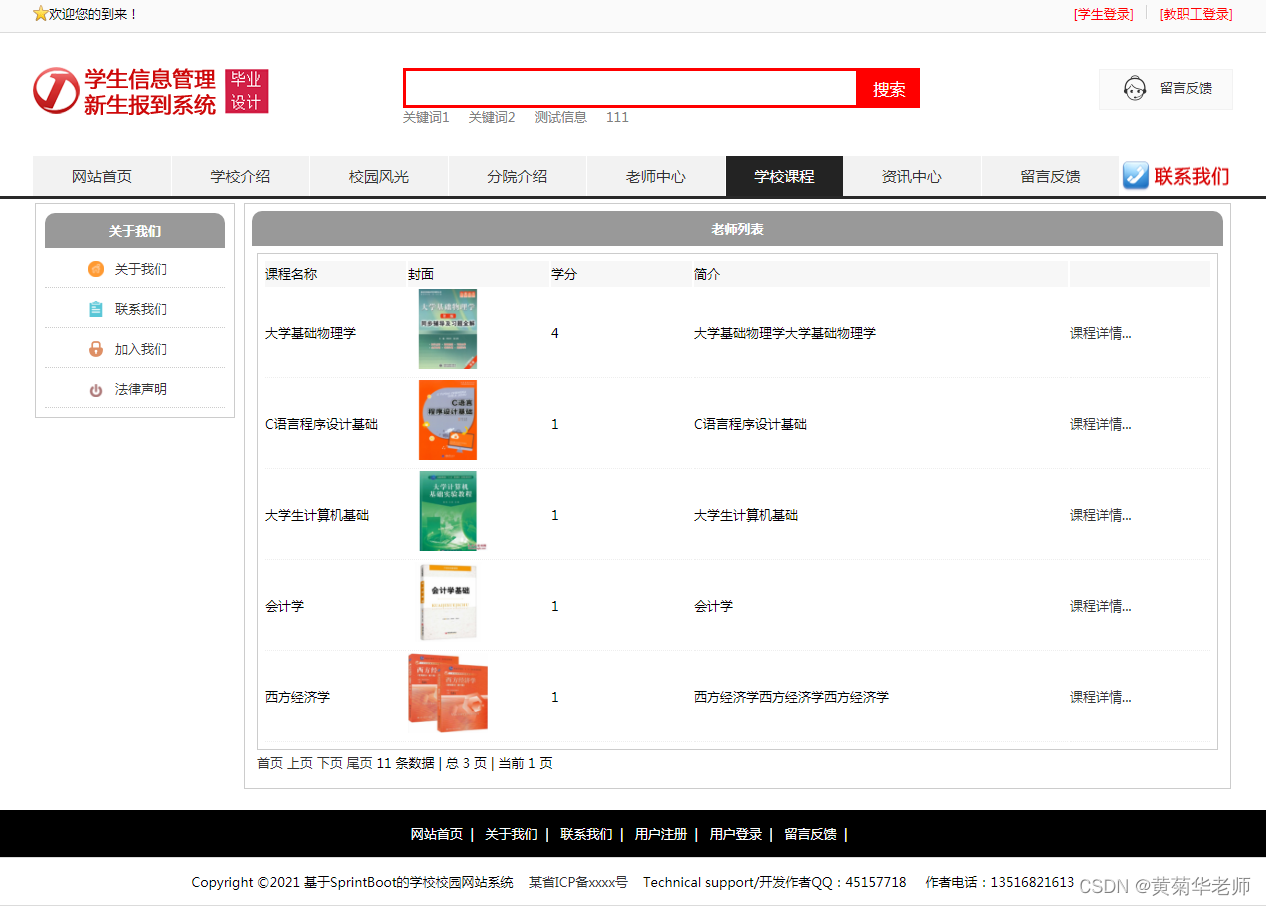
Task: Click the clipboard icon beside sidebar 联系我们
Action: [x=95, y=309]
